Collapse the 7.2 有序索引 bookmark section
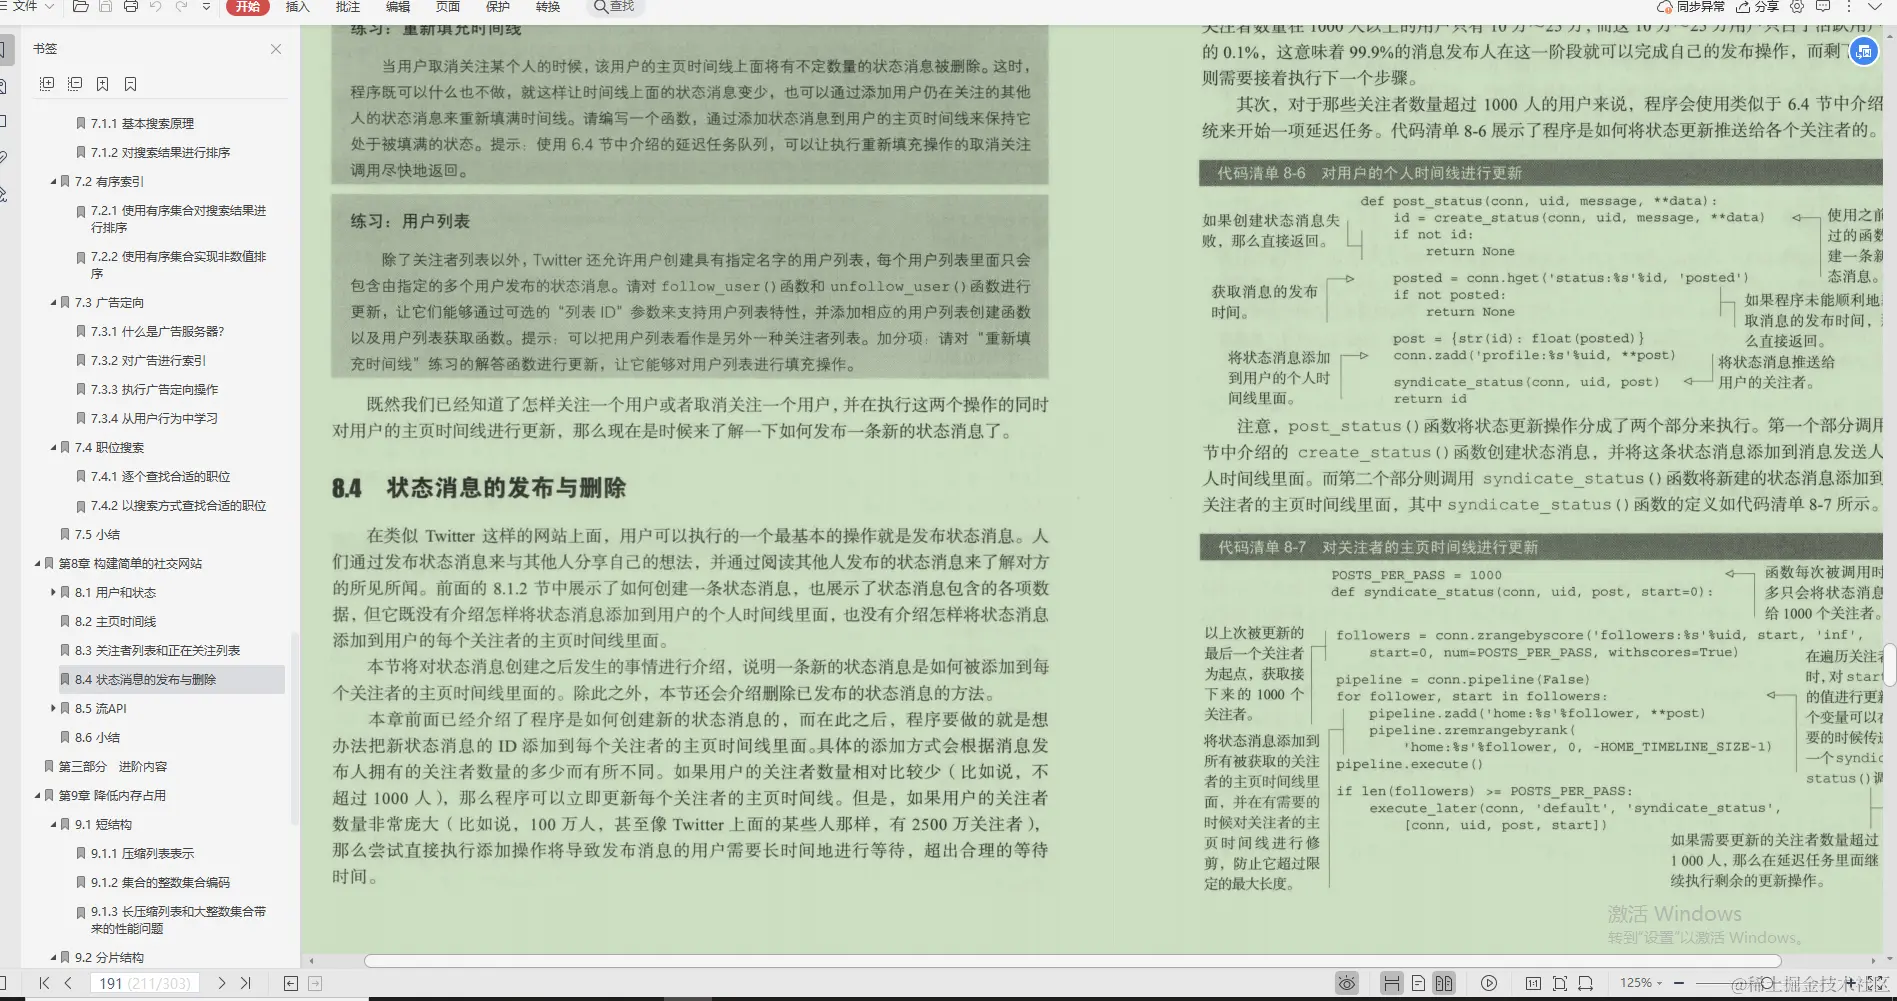 55,181
